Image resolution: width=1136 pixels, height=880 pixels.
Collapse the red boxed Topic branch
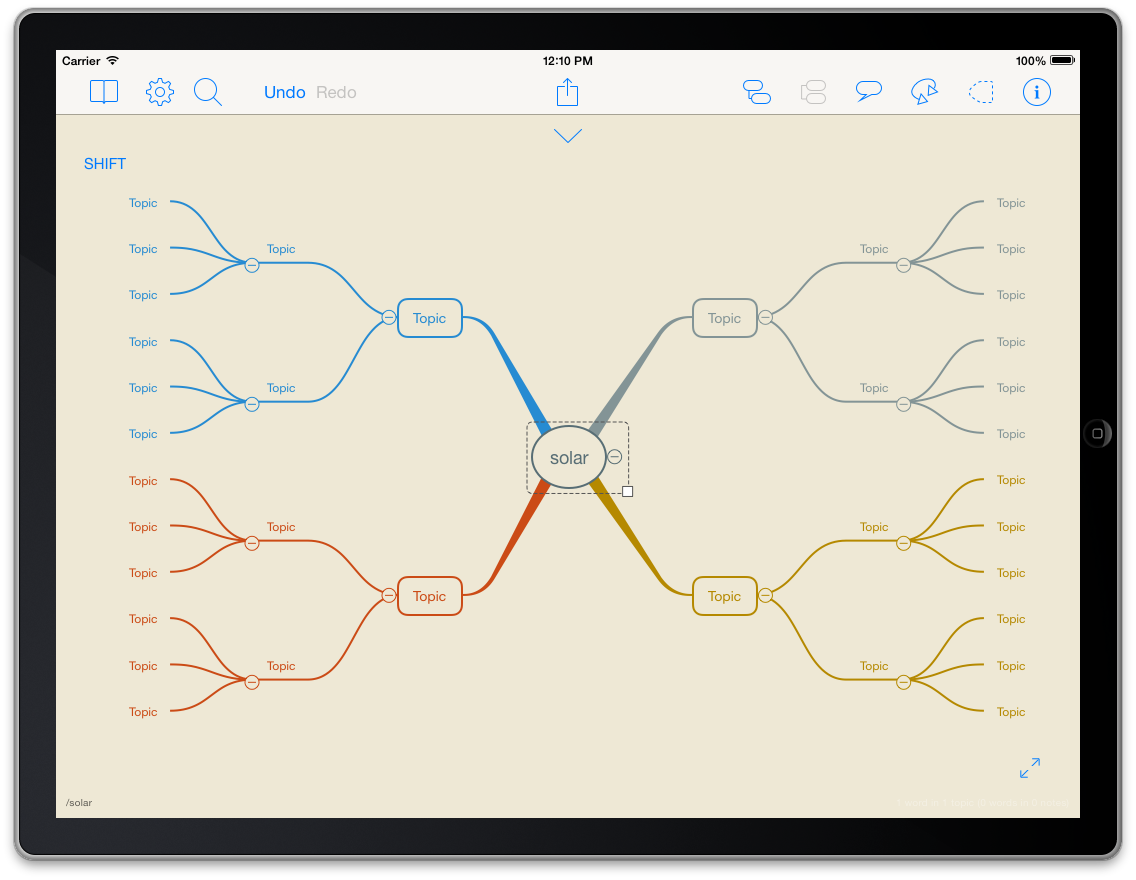pos(389,595)
